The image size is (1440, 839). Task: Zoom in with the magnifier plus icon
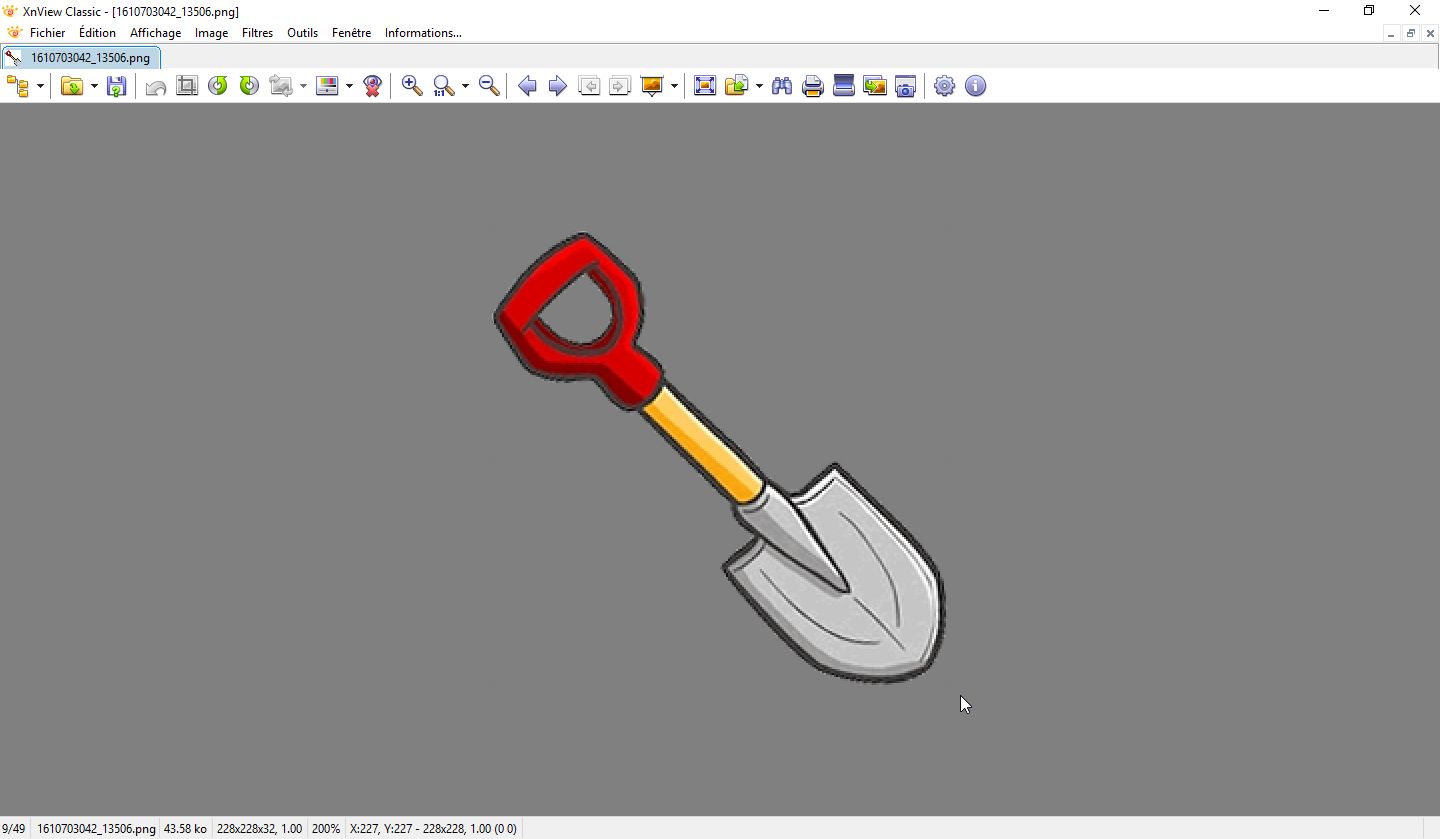(412, 86)
